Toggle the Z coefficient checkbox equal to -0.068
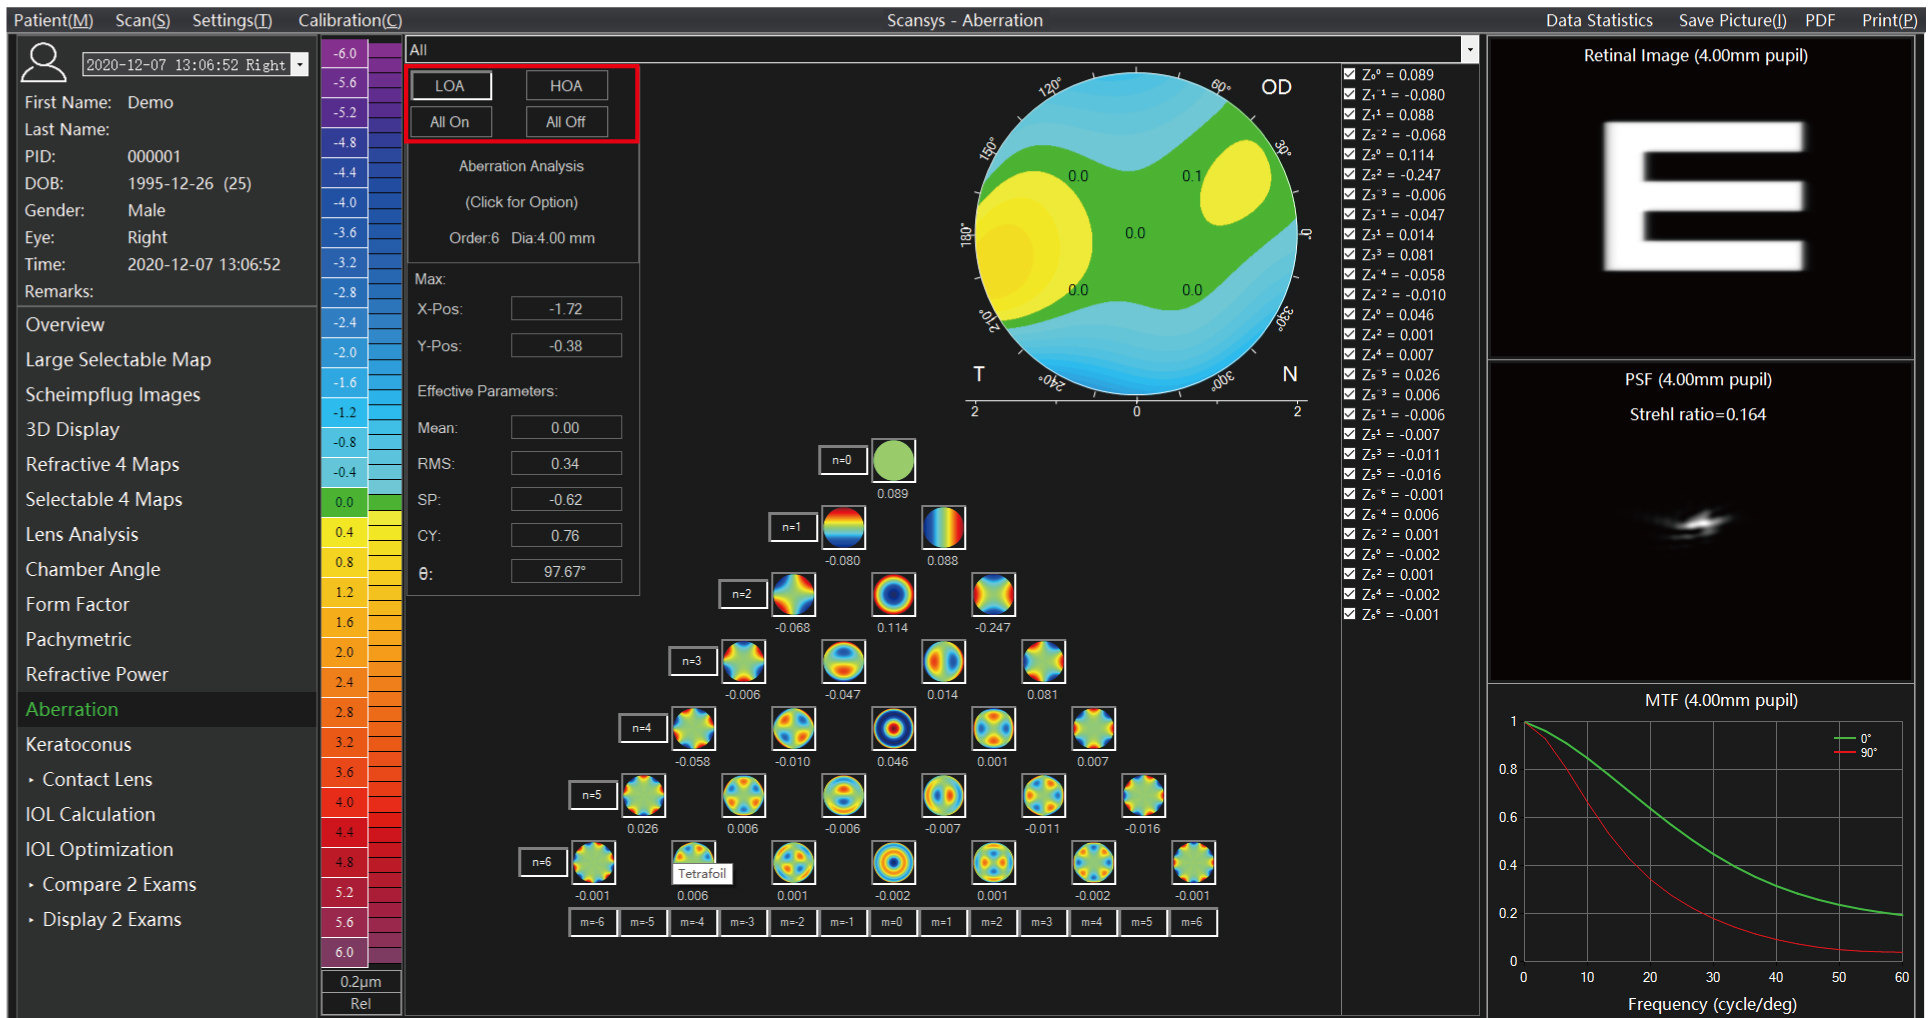This screenshot has width=1932, height=1018. pos(1350,134)
